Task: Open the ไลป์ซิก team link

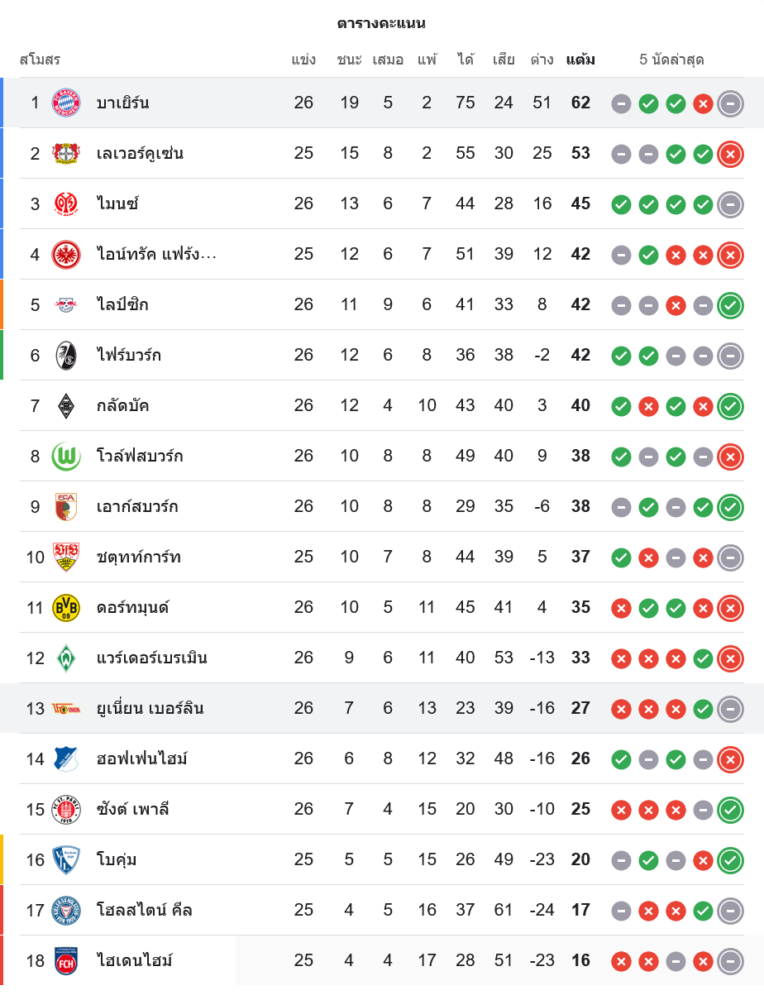Action: pos(123,304)
